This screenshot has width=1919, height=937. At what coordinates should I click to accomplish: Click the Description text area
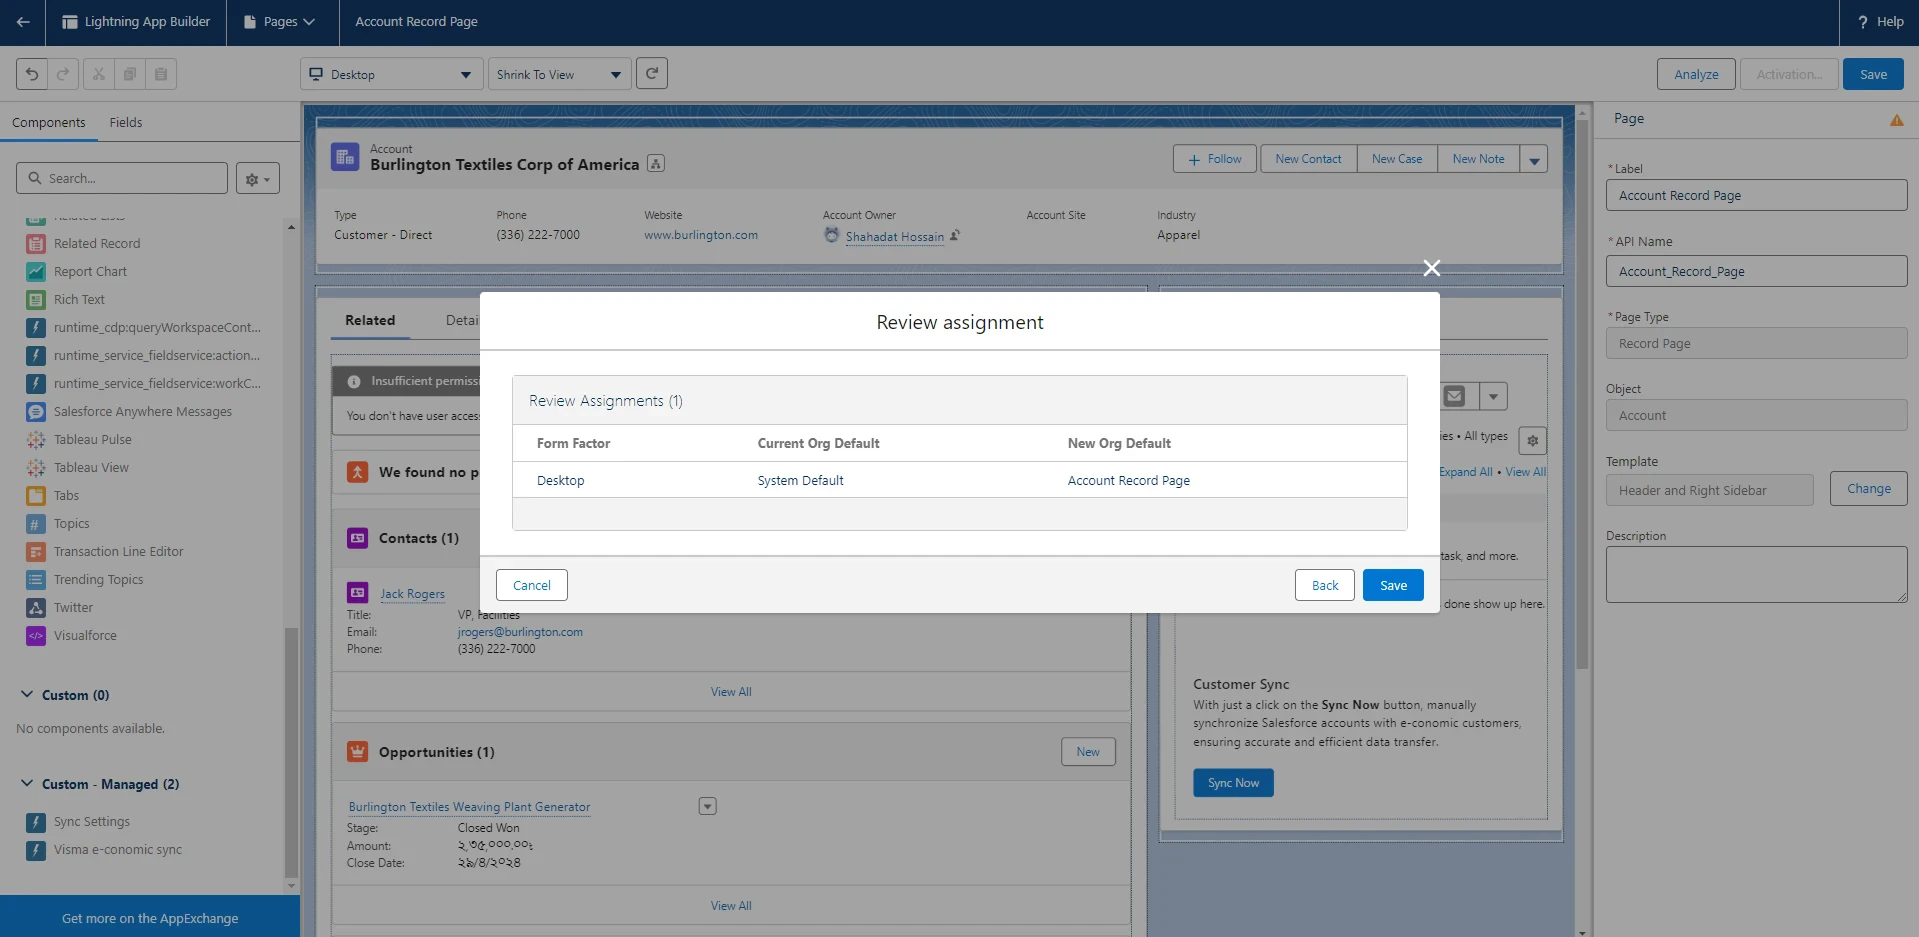pos(1756,575)
